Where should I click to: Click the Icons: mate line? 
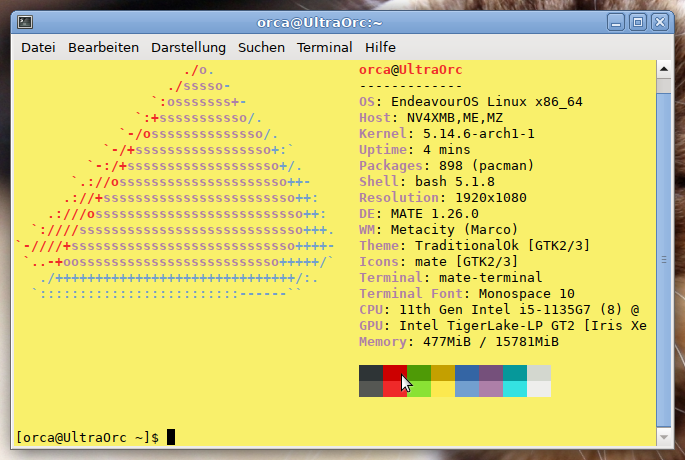[x=438, y=262]
